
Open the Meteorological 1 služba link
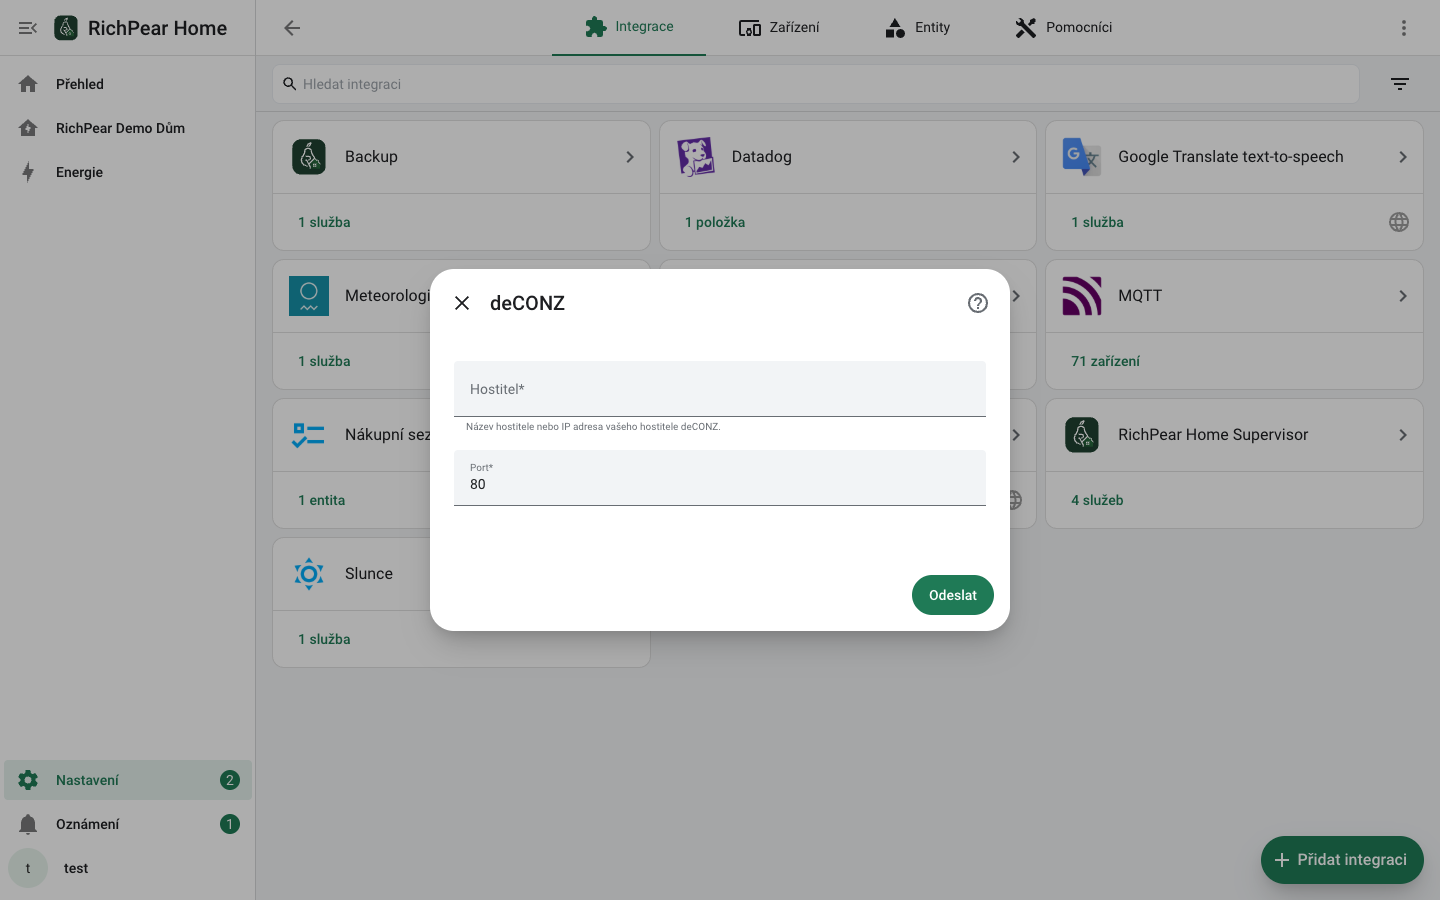[324, 361]
